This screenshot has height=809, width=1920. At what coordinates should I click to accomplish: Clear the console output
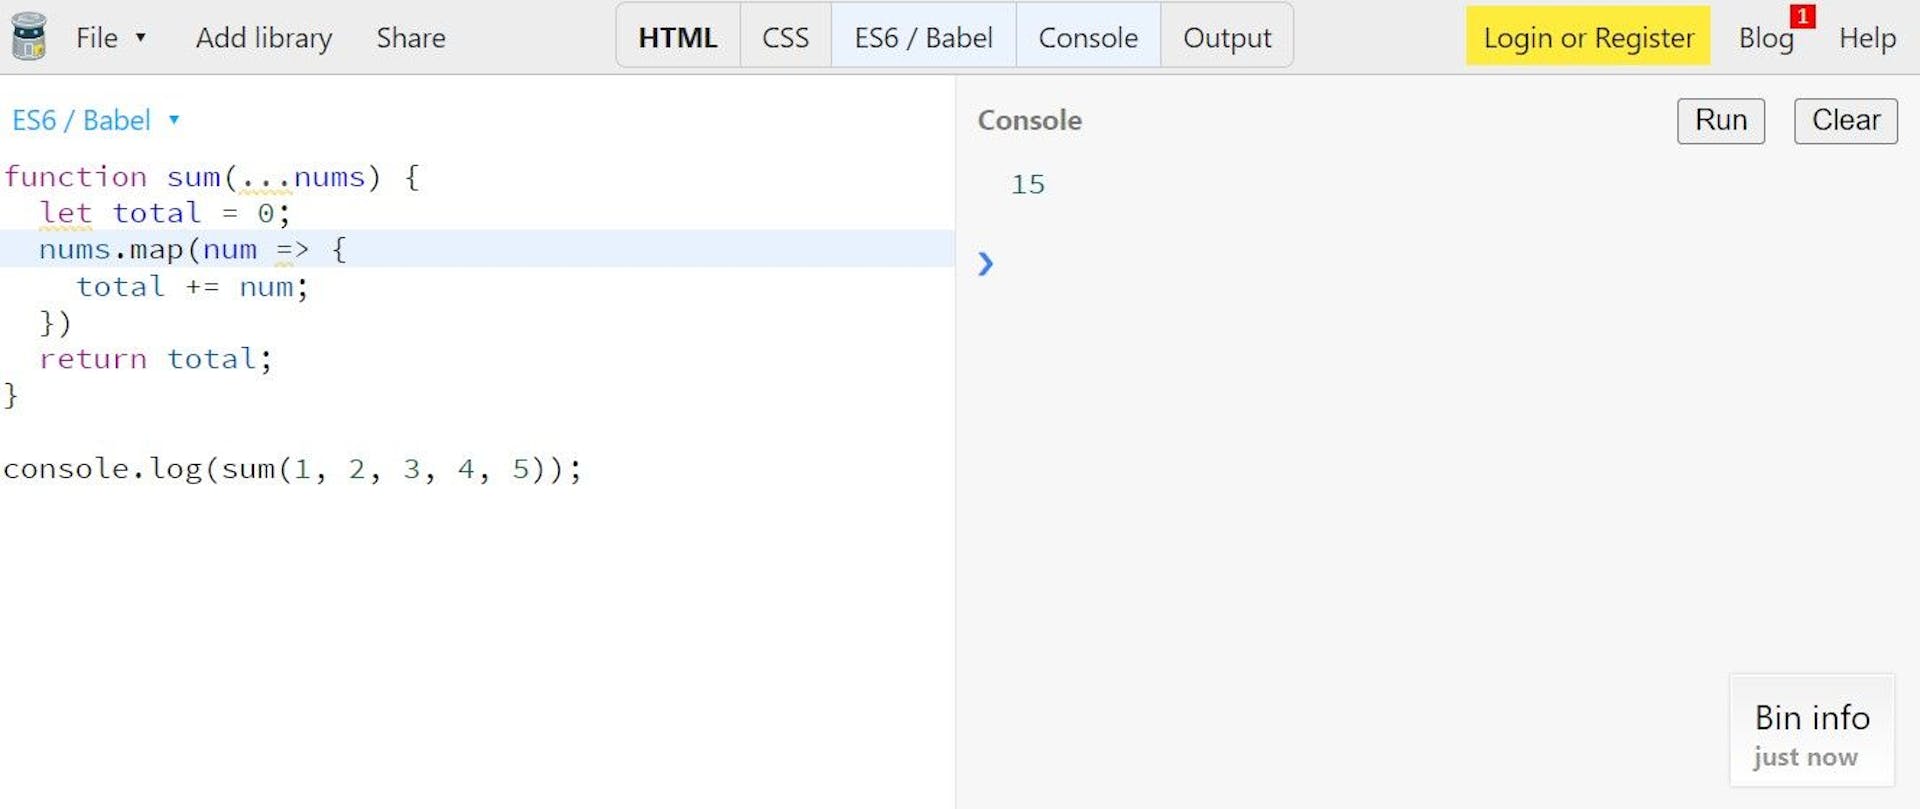pyautogui.click(x=1845, y=120)
